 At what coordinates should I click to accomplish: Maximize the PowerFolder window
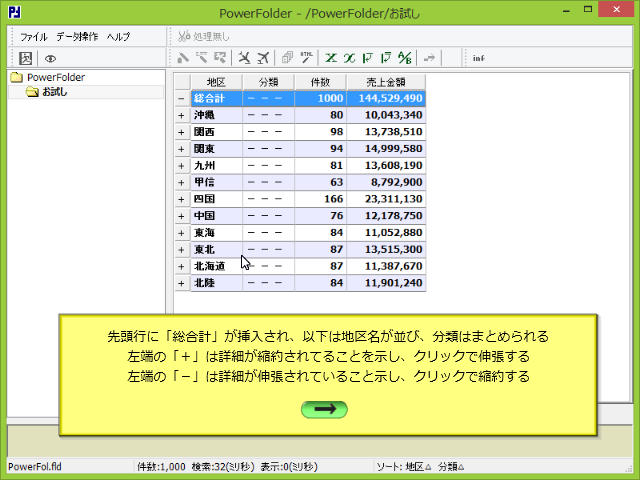[588, 9]
